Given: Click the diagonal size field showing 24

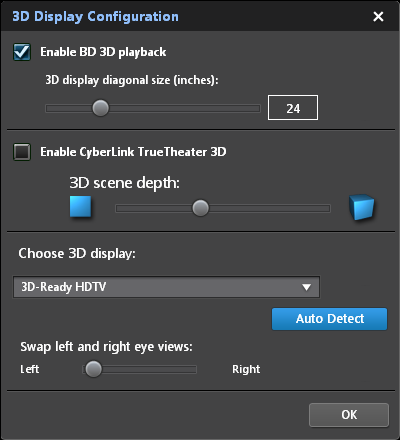Looking at the screenshot, I should point(293,108).
